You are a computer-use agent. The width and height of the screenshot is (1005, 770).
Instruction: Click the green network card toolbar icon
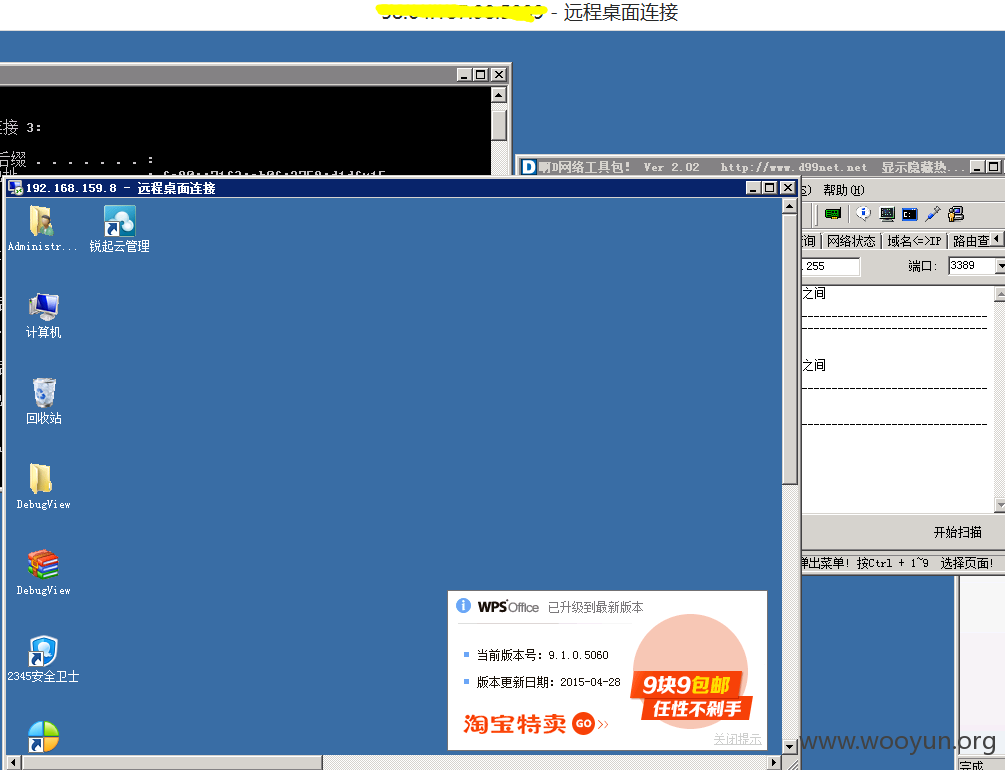pos(833,213)
